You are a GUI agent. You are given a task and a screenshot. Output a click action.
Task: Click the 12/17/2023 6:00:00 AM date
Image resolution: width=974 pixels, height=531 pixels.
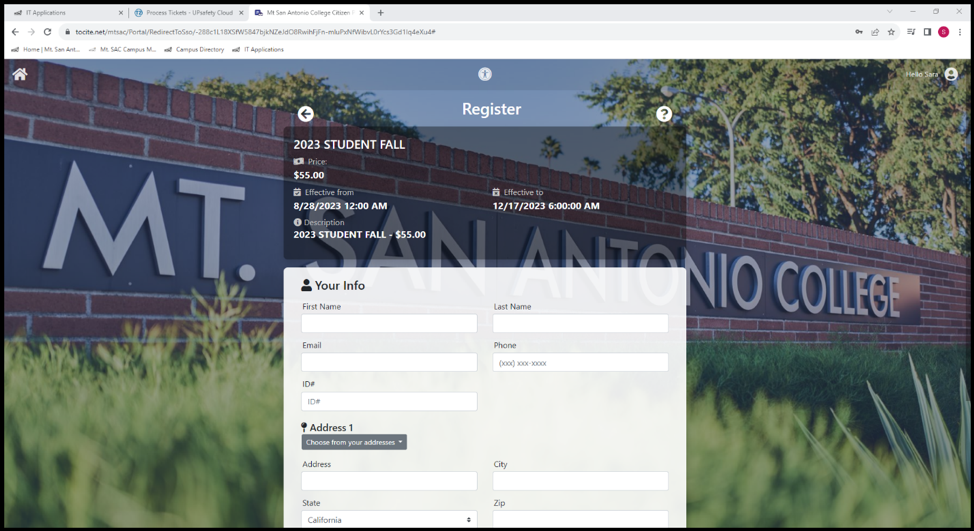(546, 206)
